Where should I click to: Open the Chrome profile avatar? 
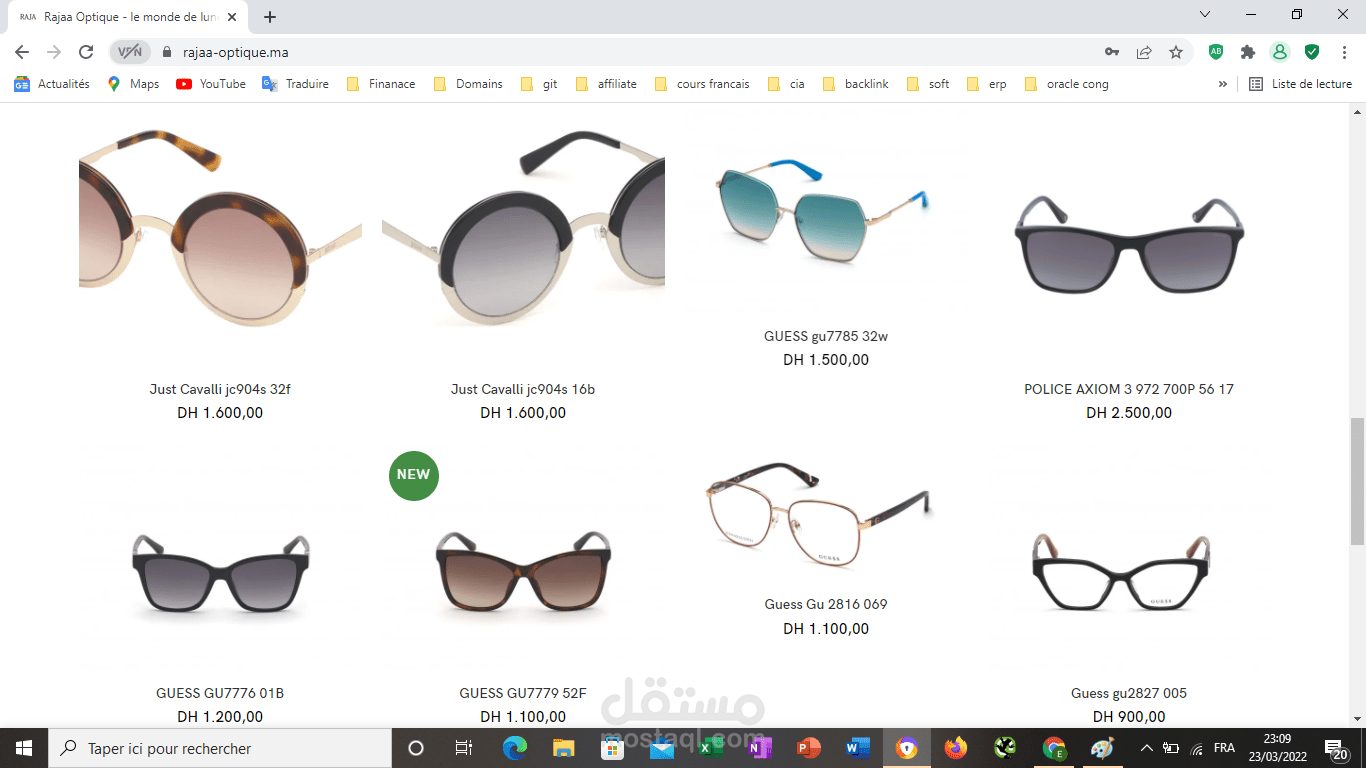[x=1279, y=52]
